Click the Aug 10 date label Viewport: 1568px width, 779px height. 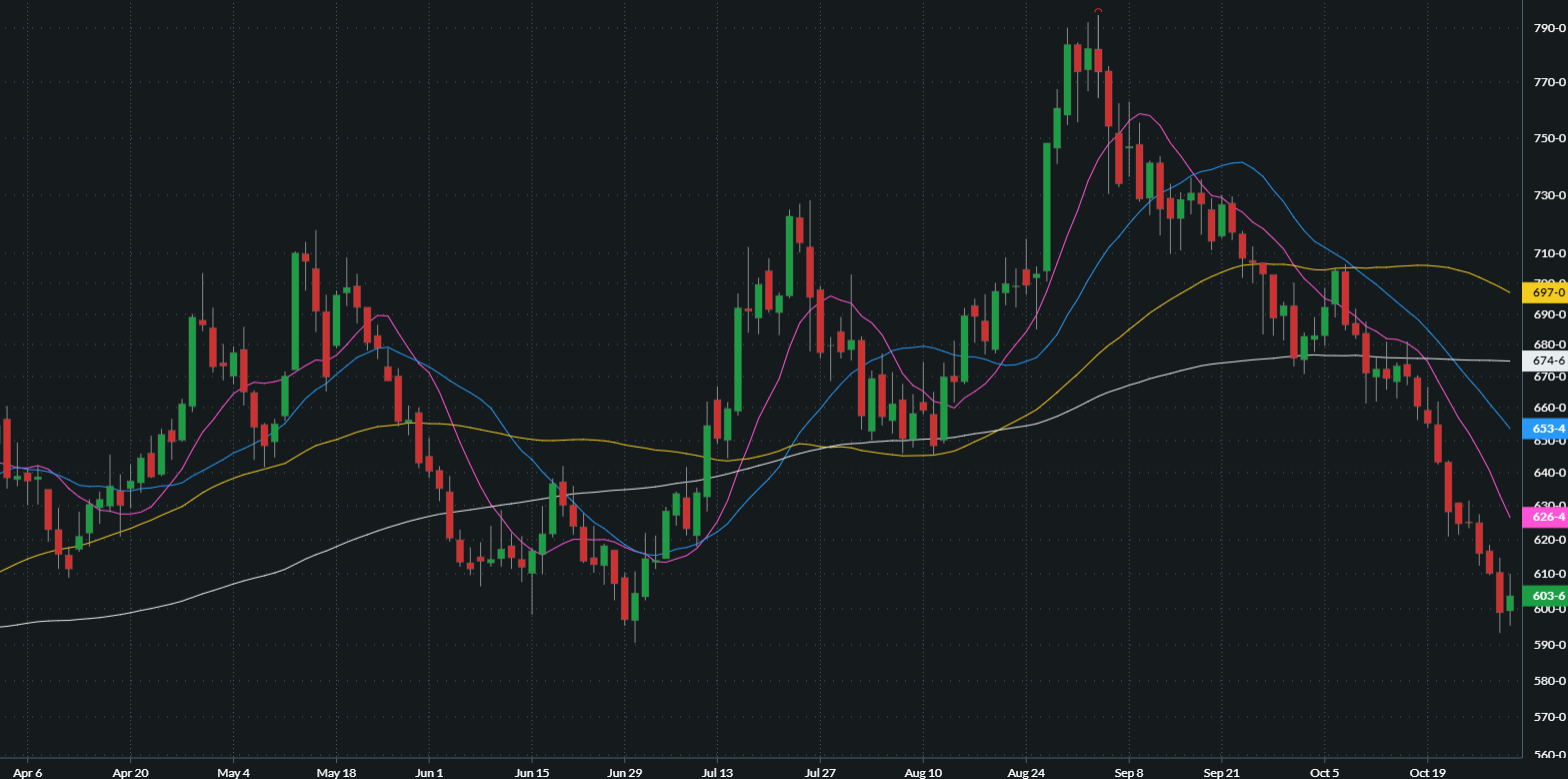click(x=922, y=772)
